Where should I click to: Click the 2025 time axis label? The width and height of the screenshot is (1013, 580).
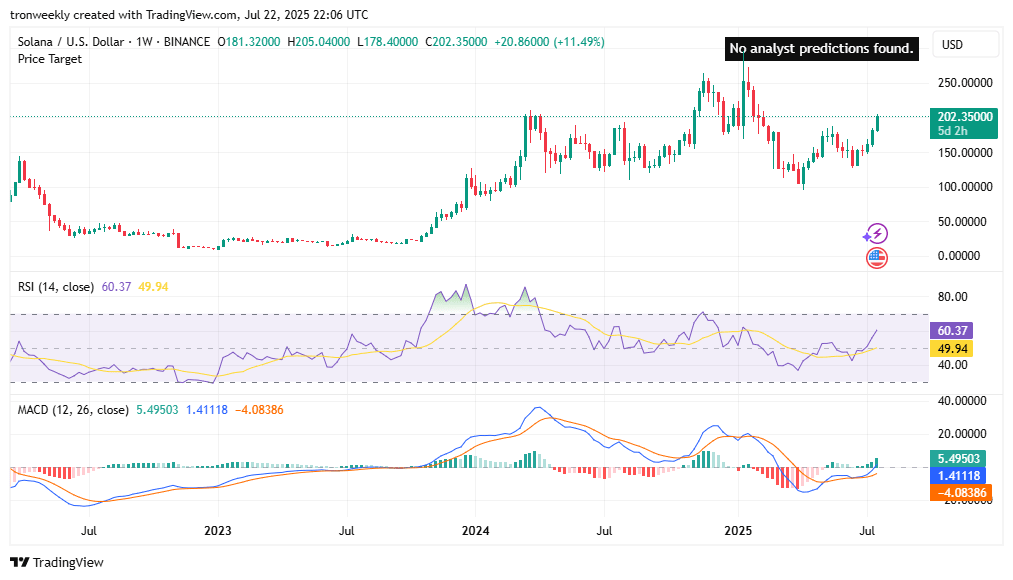[x=738, y=531]
